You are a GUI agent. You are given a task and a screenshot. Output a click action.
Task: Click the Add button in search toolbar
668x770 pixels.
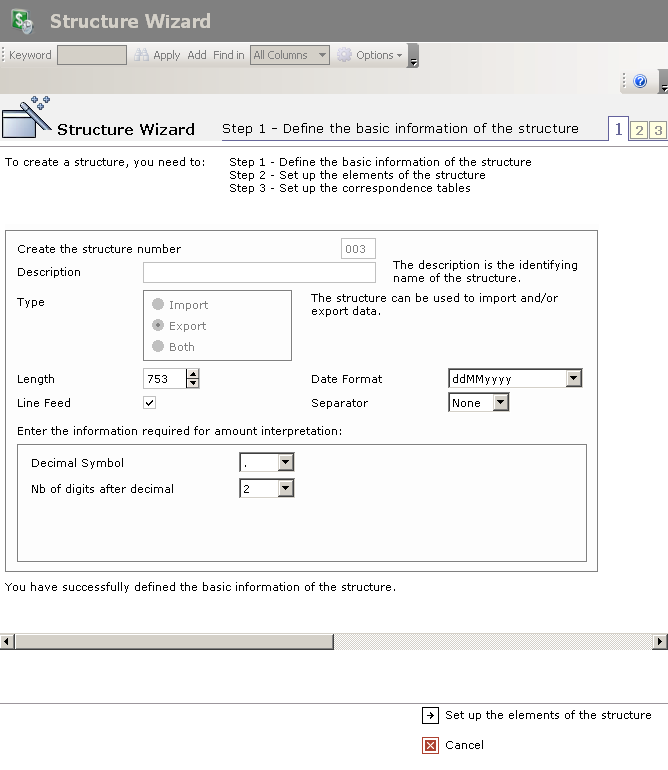click(x=197, y=55)
